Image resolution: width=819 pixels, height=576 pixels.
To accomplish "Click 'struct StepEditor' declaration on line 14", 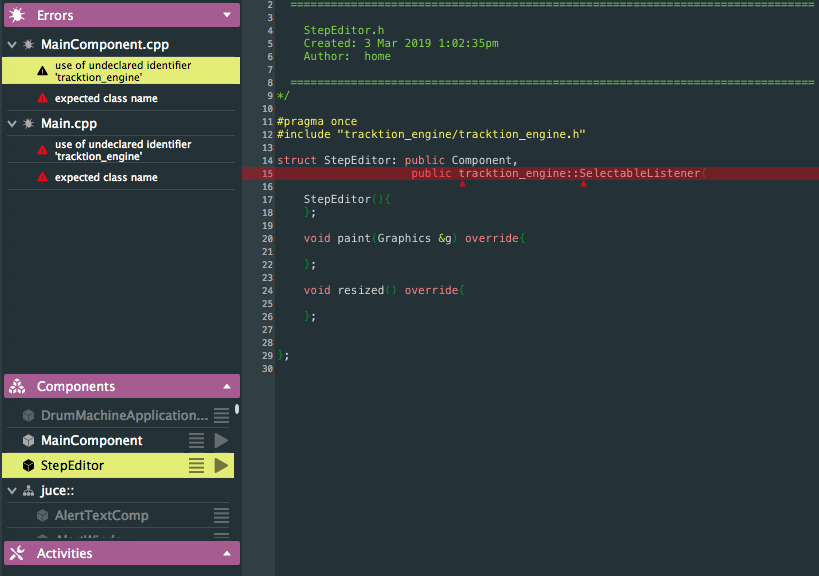I will click(397, 160).
